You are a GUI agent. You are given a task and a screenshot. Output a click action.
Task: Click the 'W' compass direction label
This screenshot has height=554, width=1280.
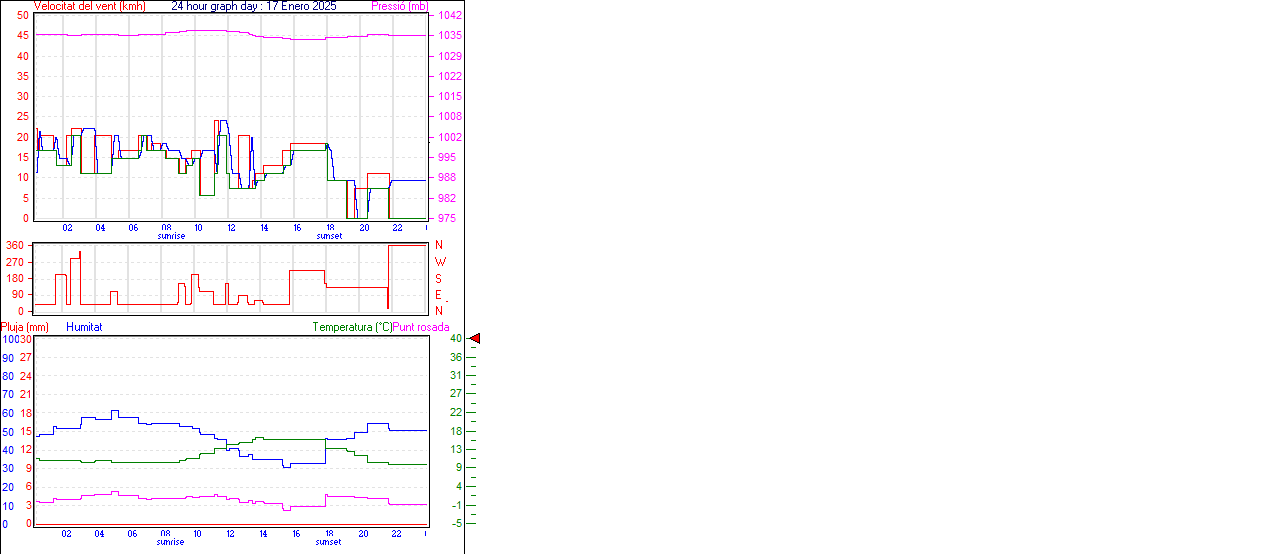[439, 262]
